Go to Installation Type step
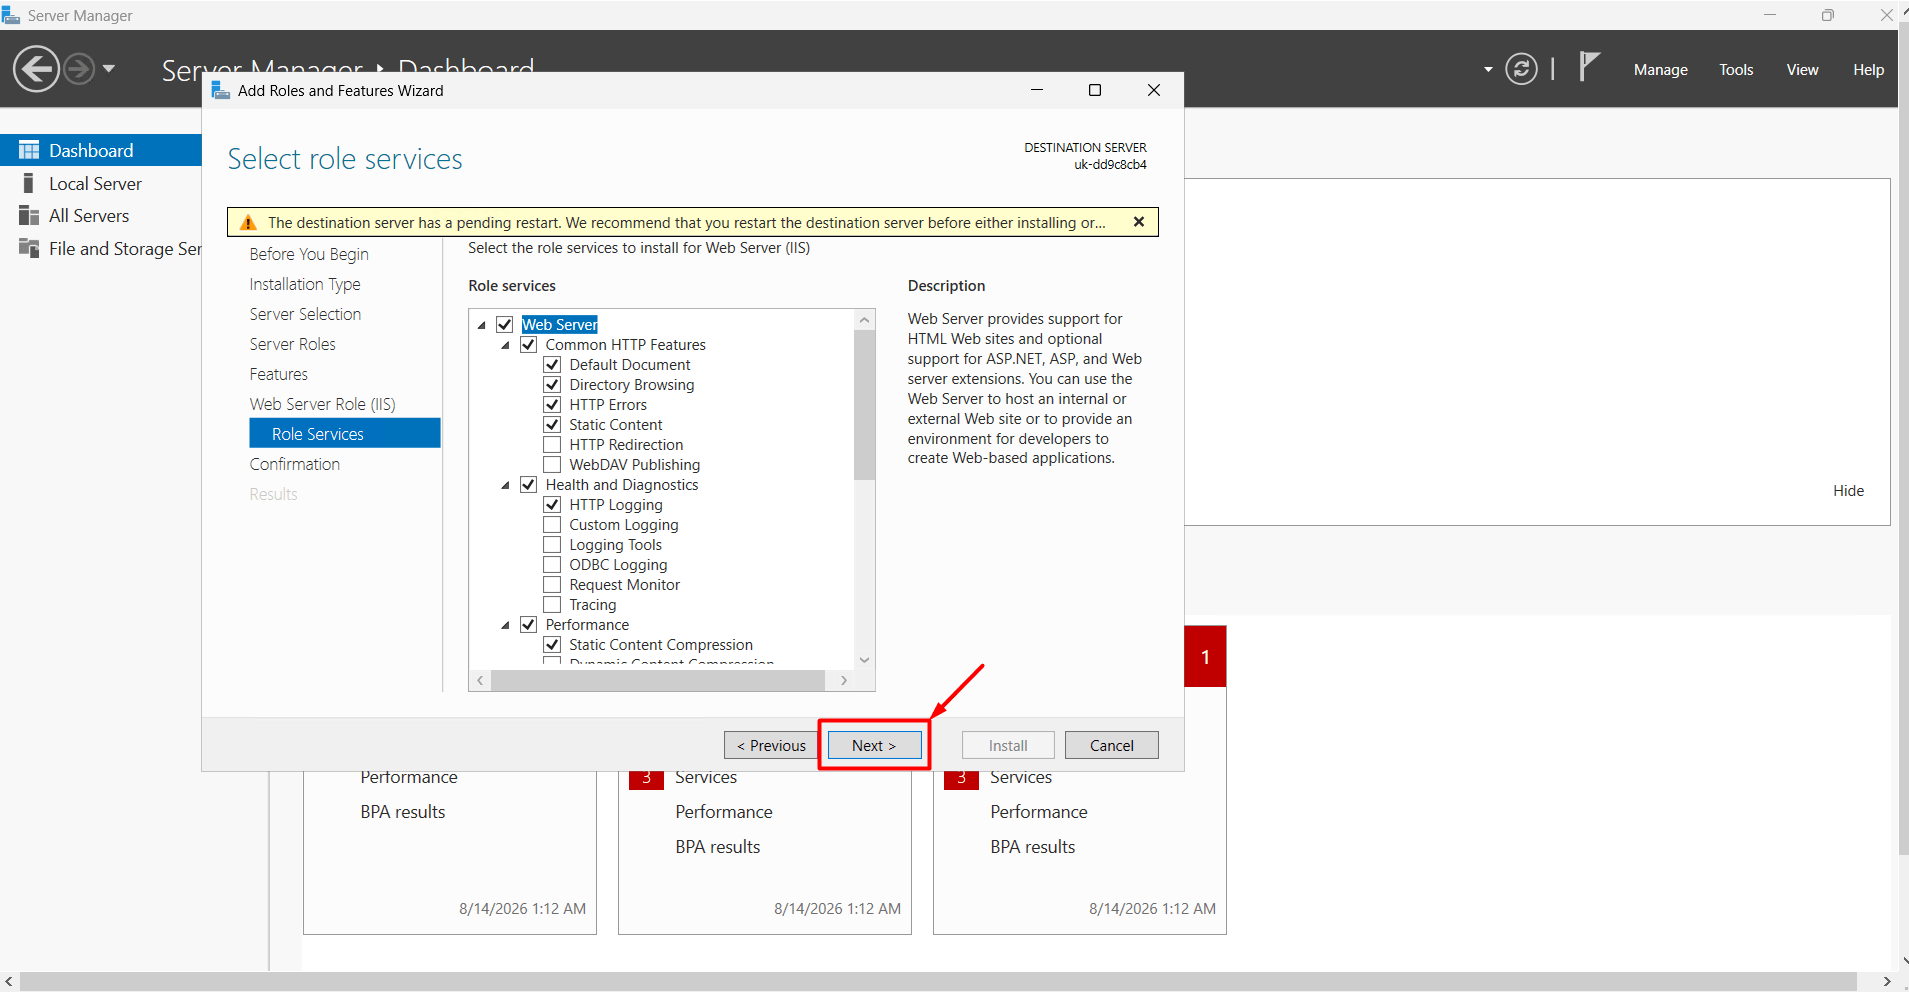The height and width of the screenshot is (992, 1909). (x=305, y=284)
